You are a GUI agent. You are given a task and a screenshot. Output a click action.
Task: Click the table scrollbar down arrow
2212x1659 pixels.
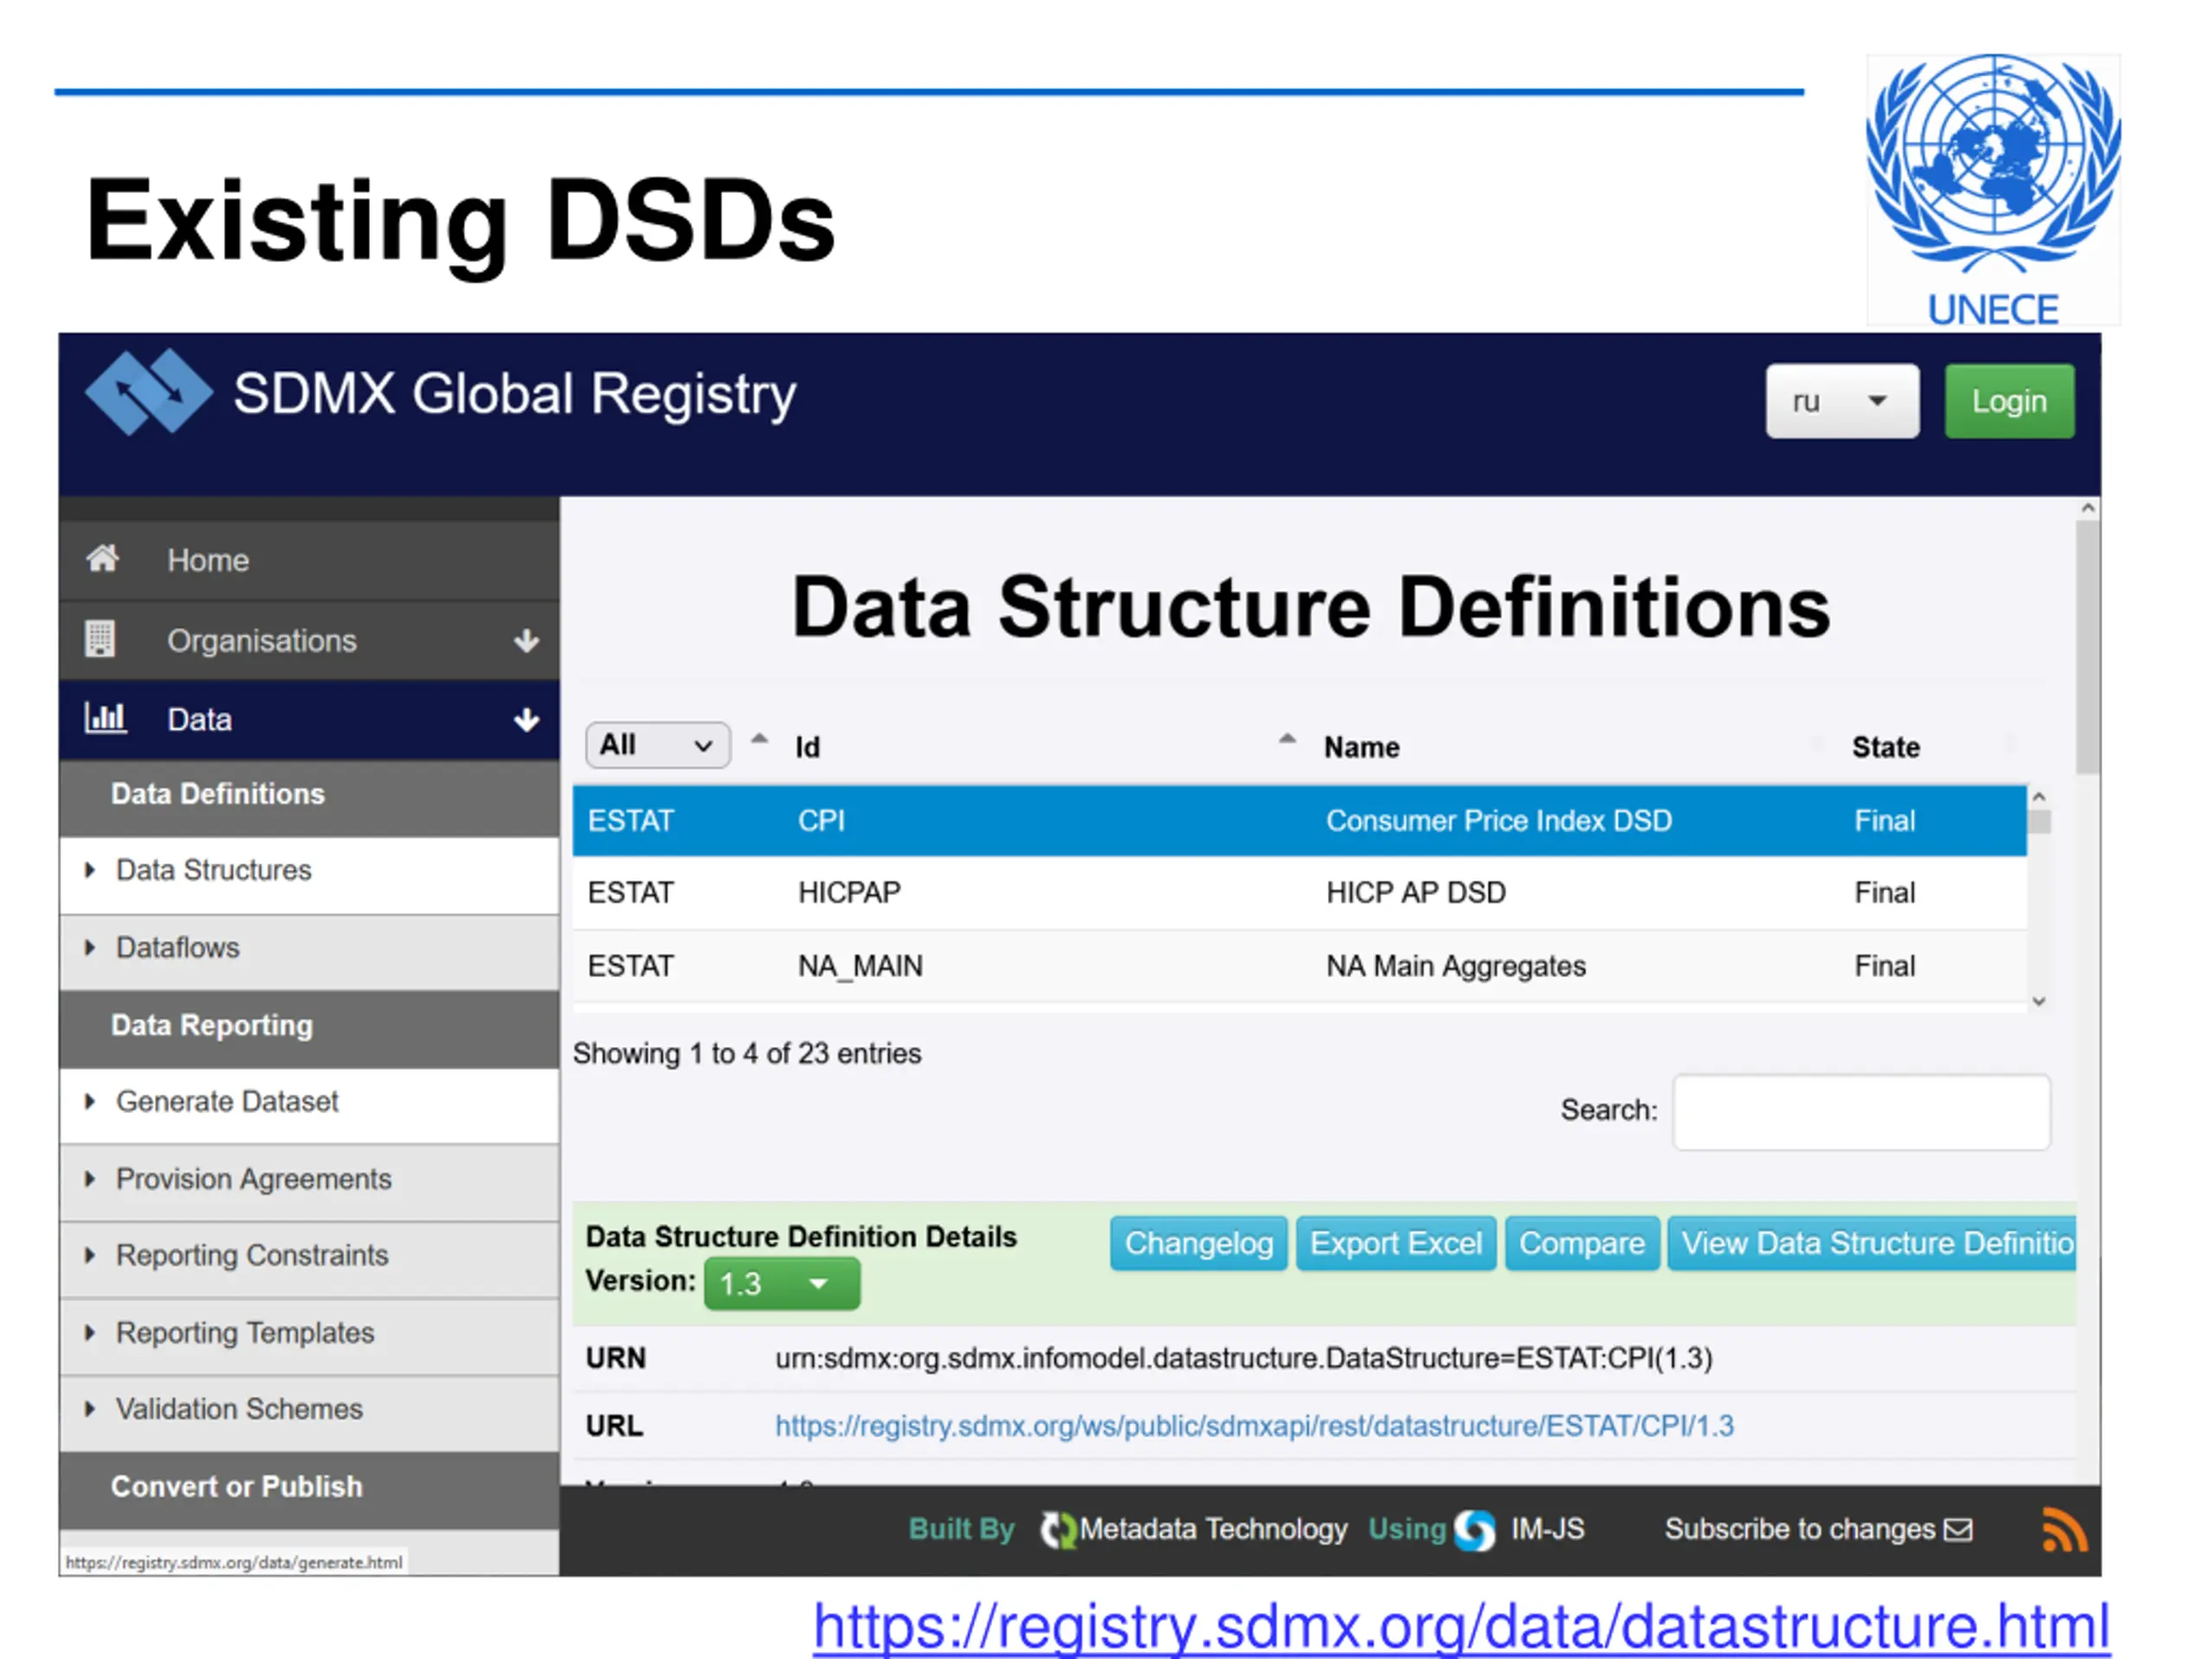[x=2039, y=1001]
